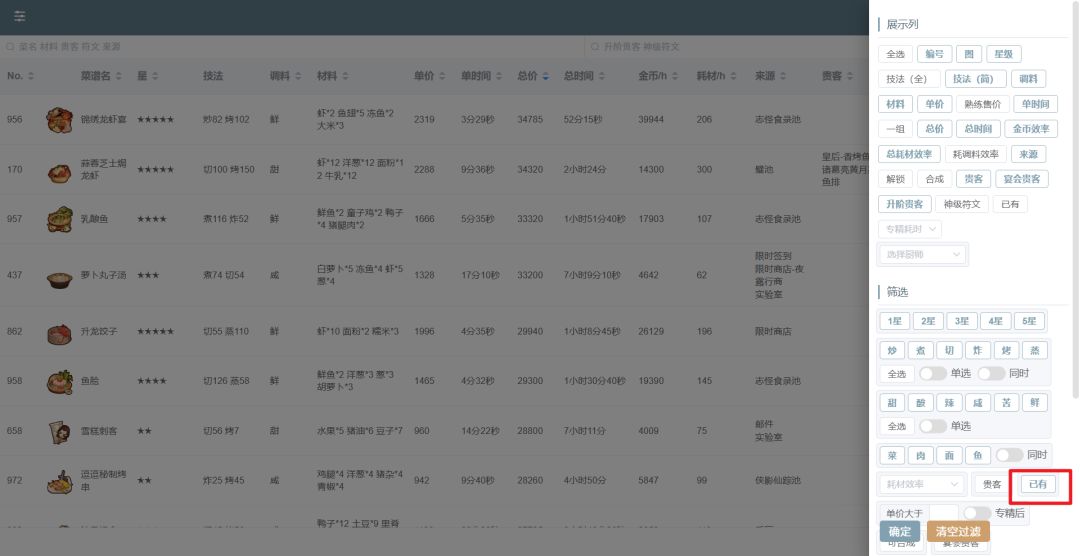The height and width of the screenshot is (556, 1080).
Task: Toggle 同时 switch beside 菜肉面鱼 chips
Action: point(1009,455)
